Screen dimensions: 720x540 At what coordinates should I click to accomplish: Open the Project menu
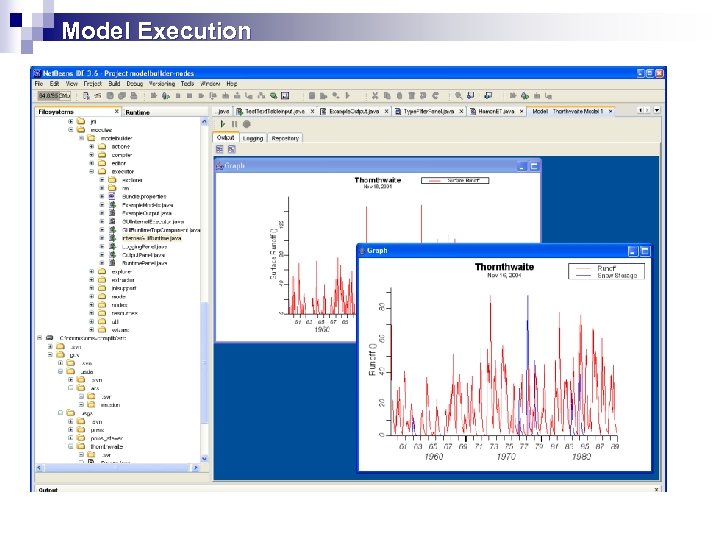(93, 84)
